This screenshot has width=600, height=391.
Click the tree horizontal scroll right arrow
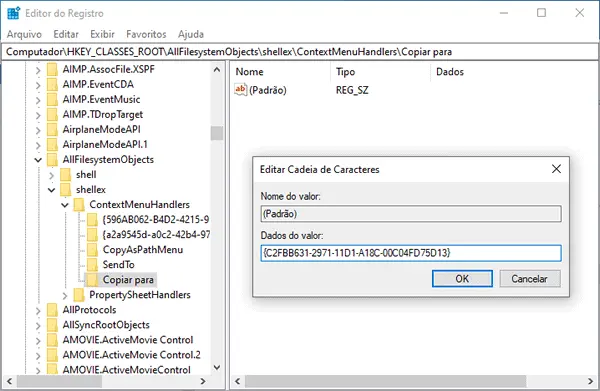[203, 381]
